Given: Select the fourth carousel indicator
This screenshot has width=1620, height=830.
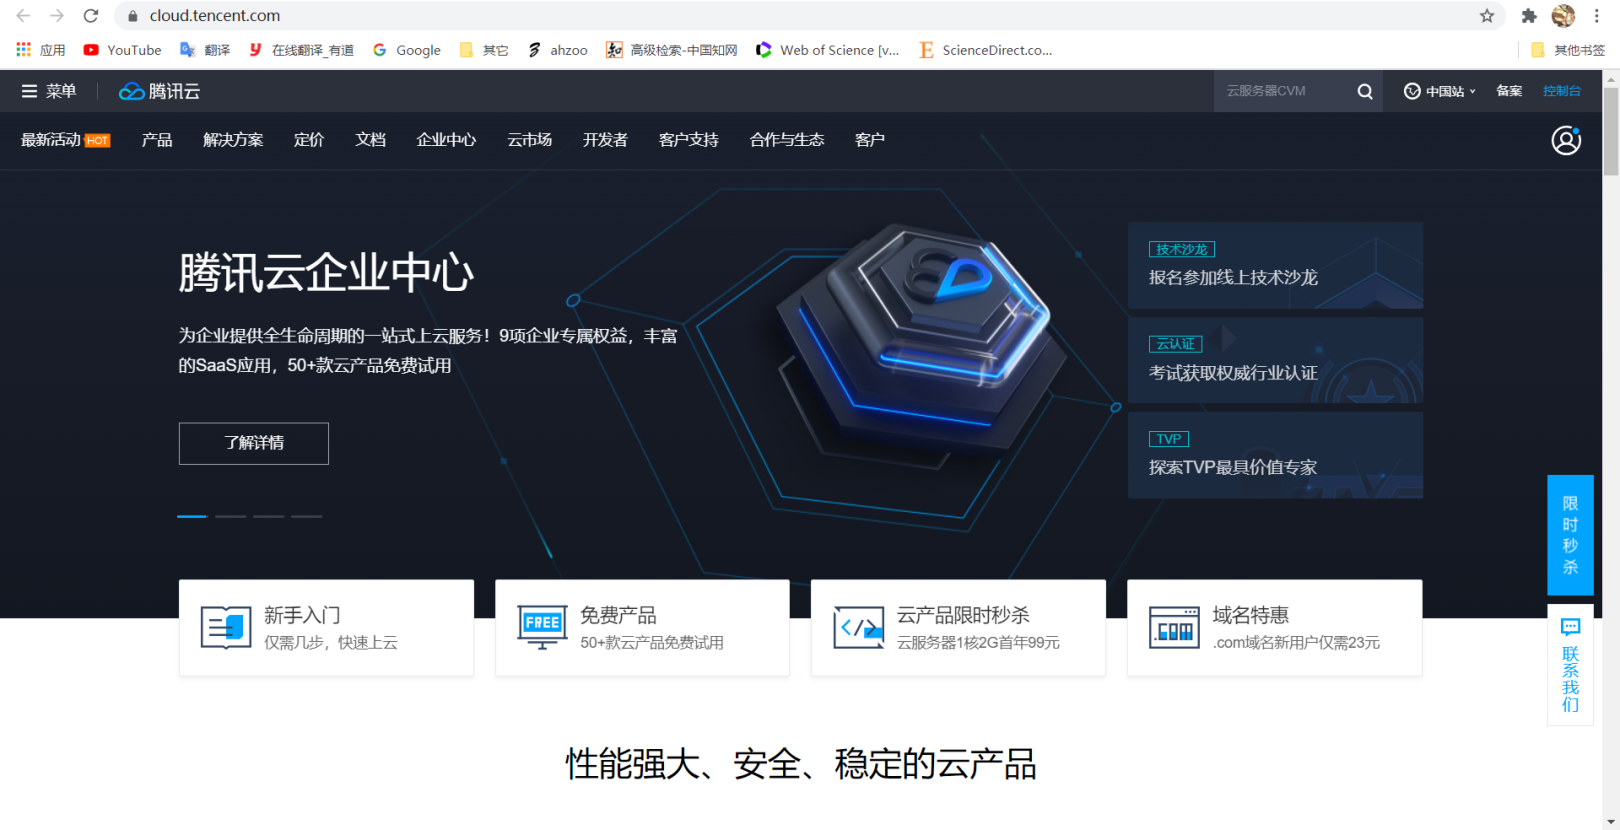Looking at the screenshot, I should 306,516.
